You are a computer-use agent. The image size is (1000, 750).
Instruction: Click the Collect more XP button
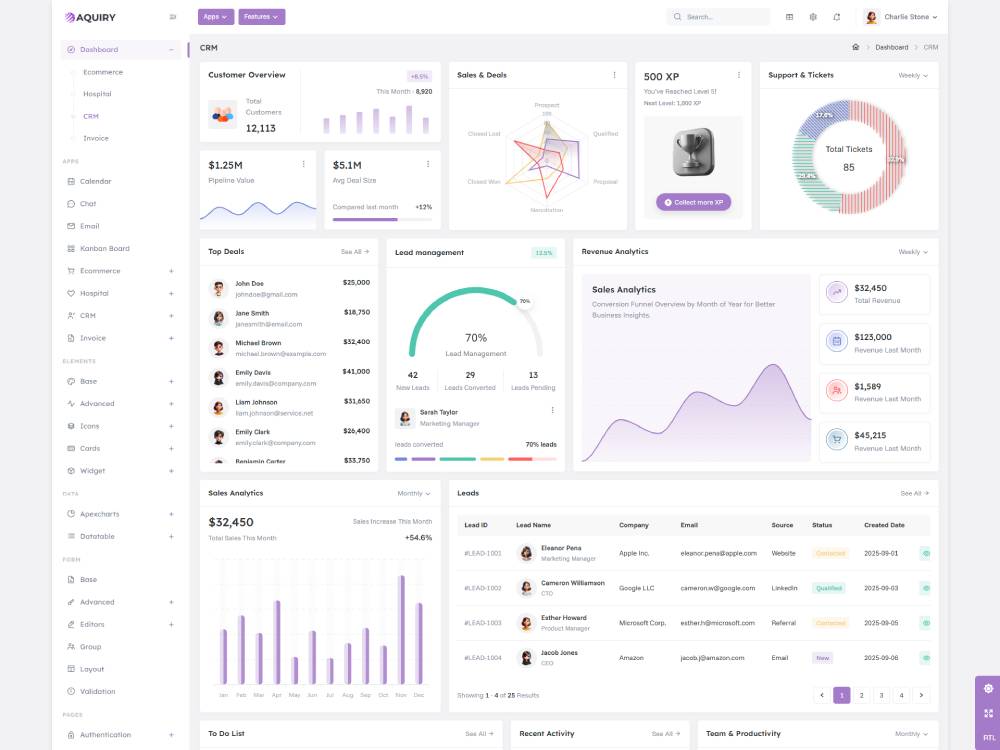pos(693,202)
